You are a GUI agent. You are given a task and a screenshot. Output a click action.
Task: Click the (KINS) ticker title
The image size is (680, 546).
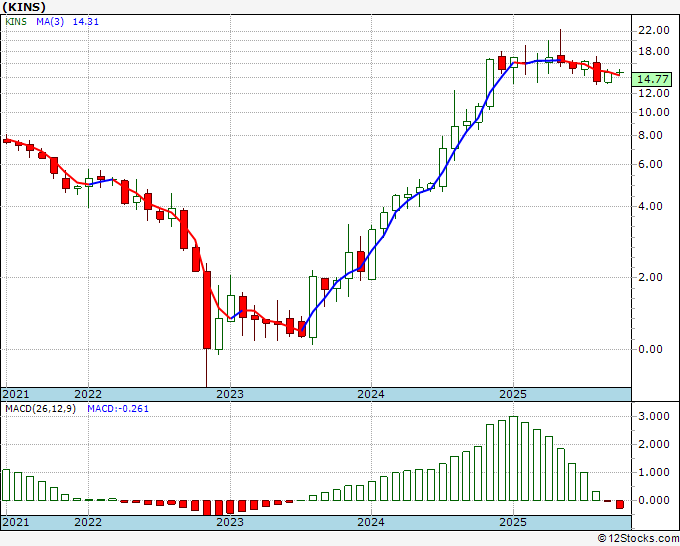click(24, 7)
